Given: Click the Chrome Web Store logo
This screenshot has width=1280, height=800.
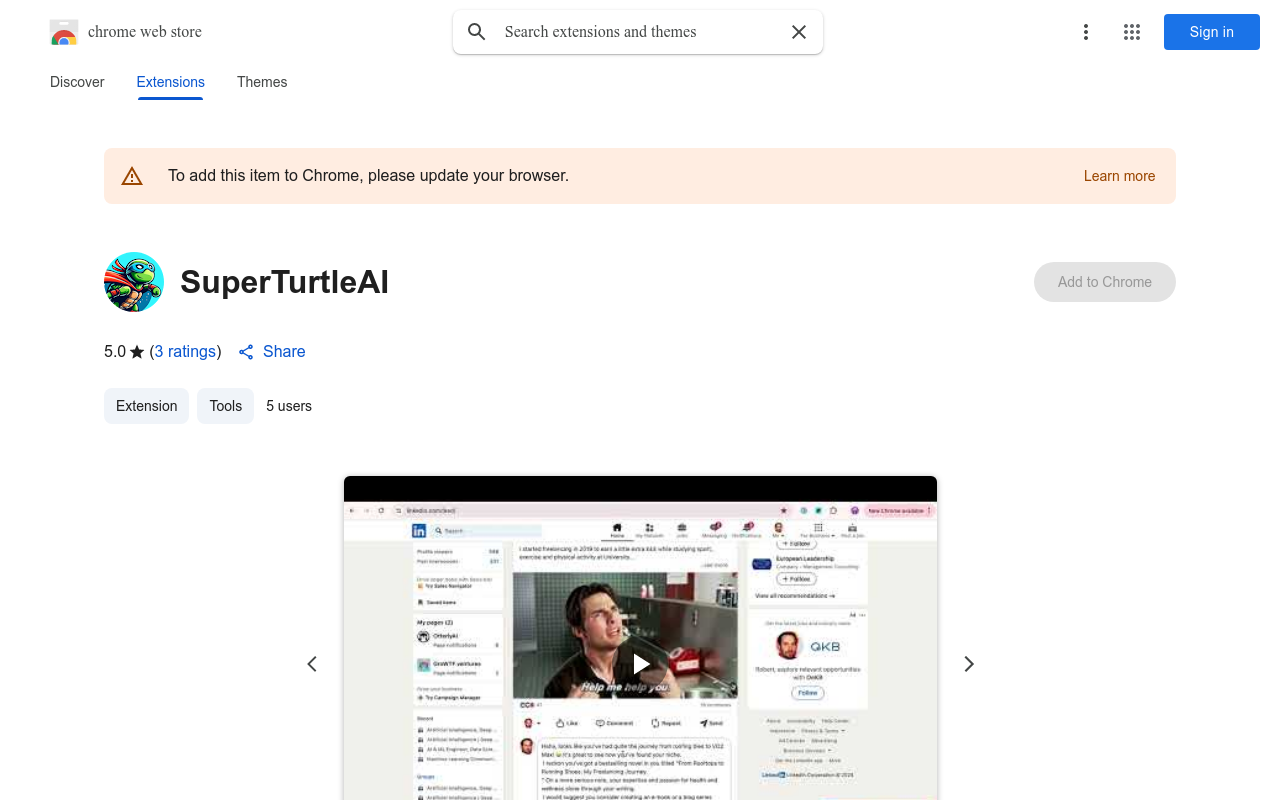Looking at the screenshot, I should (64, 32).
